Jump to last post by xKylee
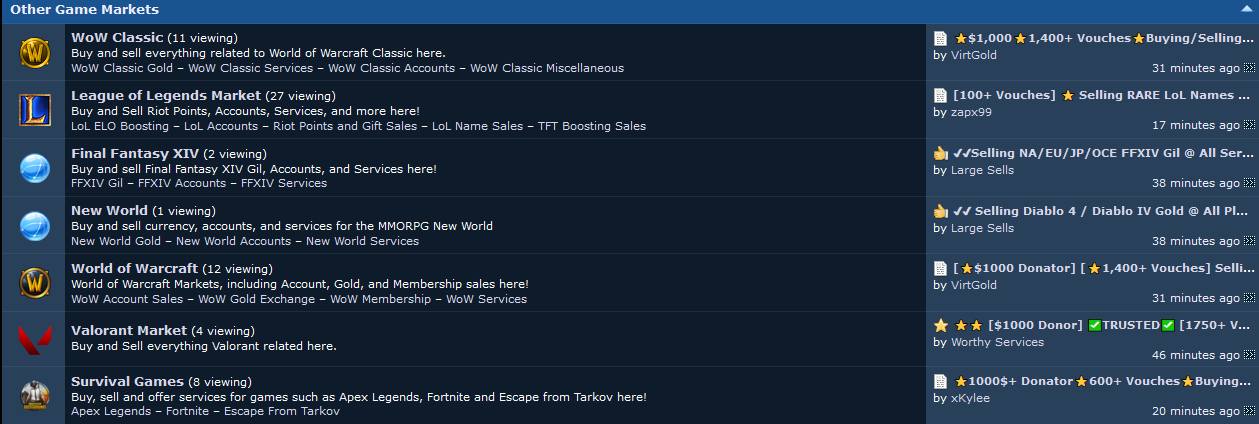The height and width of the screenshot is (424, 1259). [1249, 412]
